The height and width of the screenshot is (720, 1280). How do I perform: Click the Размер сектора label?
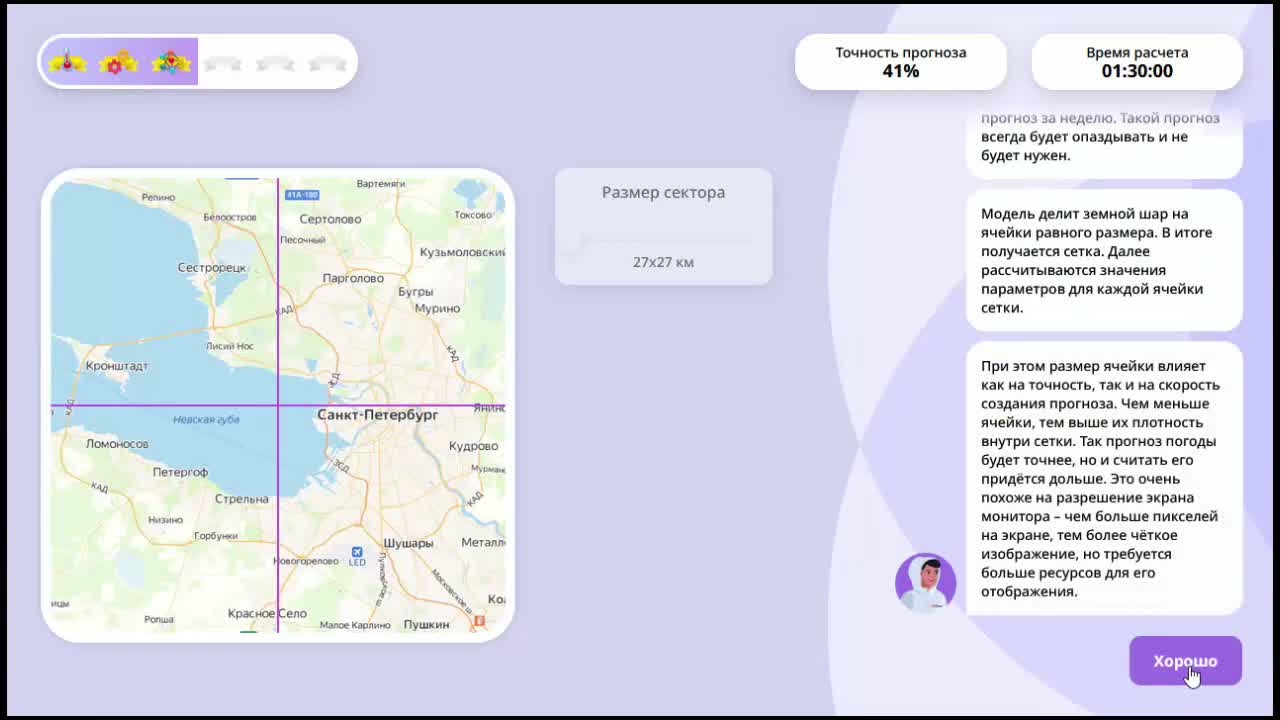point(663,192)
